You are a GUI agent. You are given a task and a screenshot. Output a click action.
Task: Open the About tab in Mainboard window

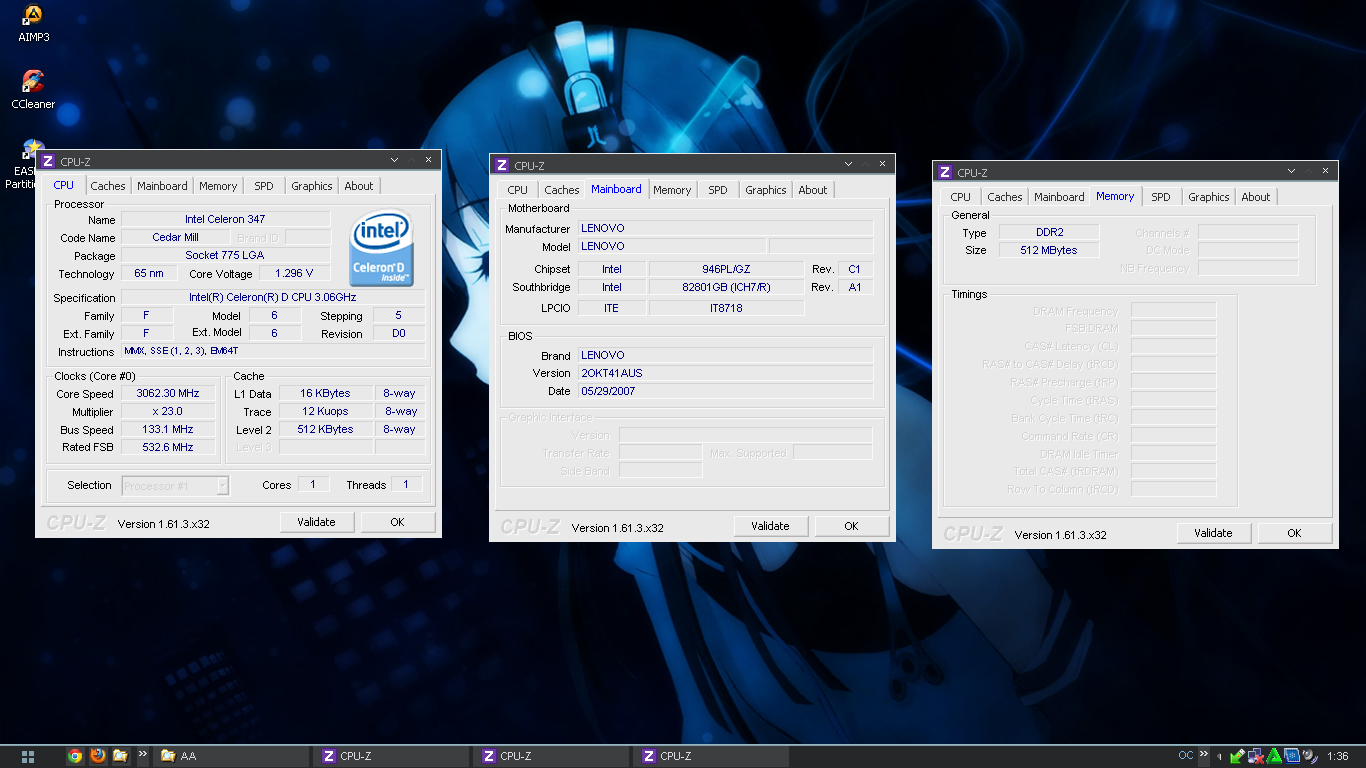813,190
